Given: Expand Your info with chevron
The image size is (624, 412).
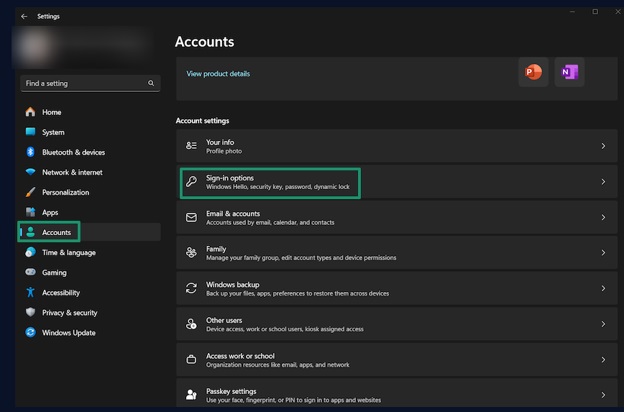Looking at the screenshot, I should coord(603,146).
